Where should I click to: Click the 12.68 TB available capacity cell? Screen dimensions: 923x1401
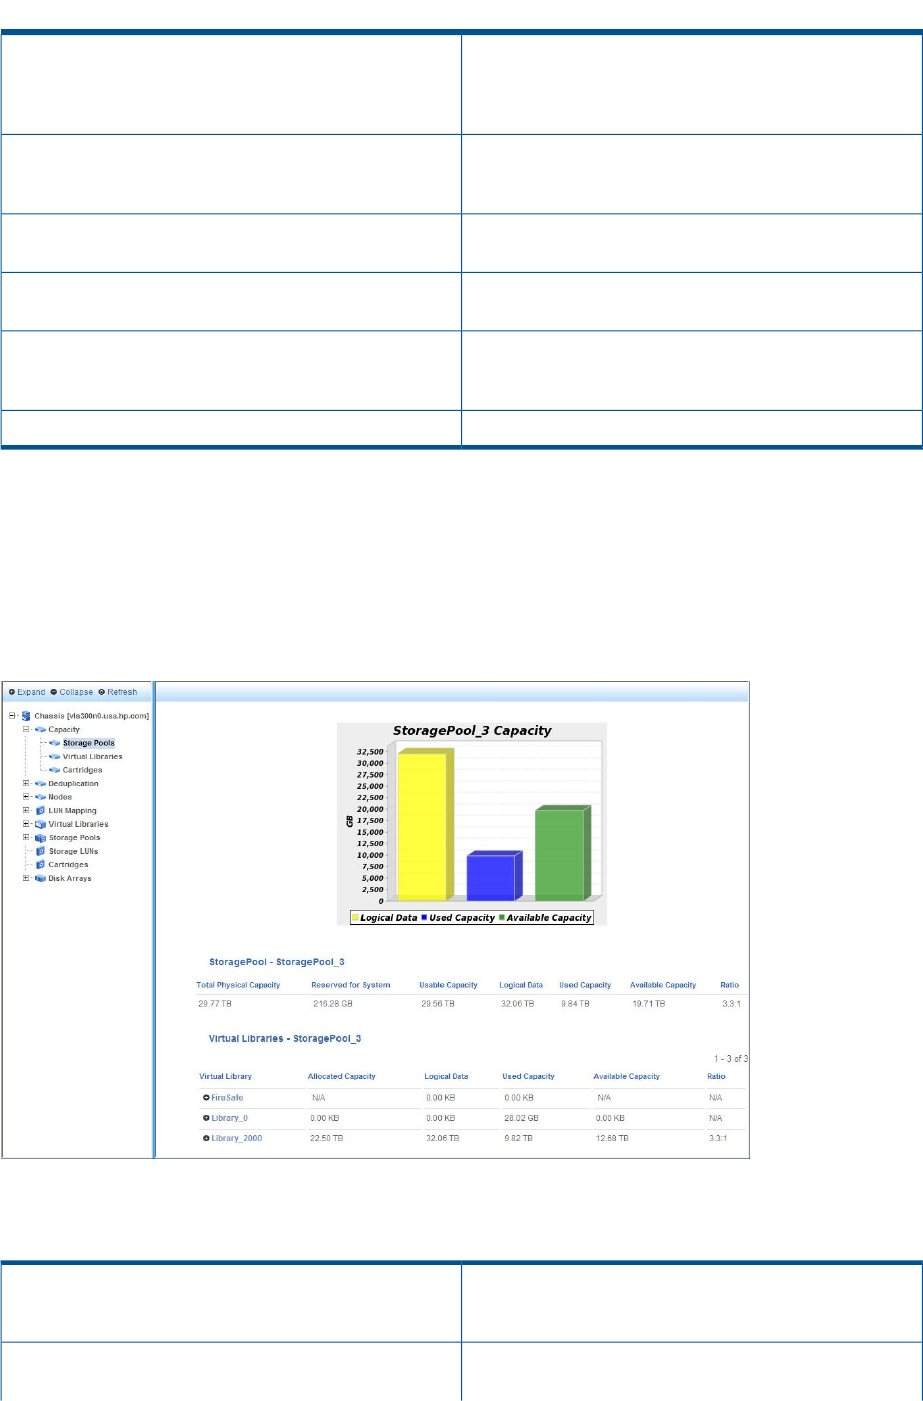click(612, 1138)
